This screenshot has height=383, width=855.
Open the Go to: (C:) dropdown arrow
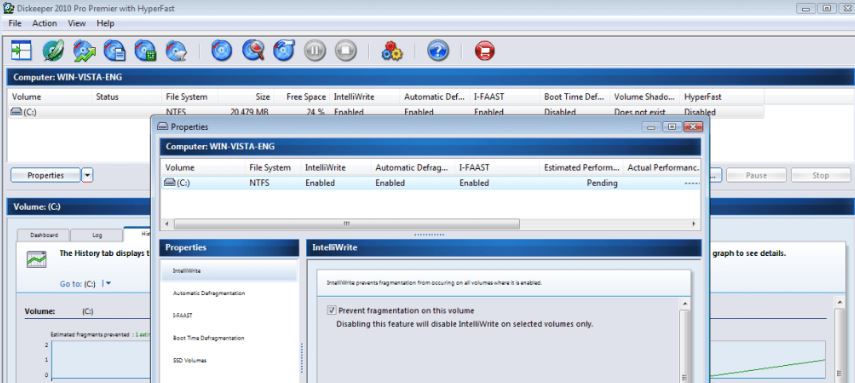tap(108, 284)
